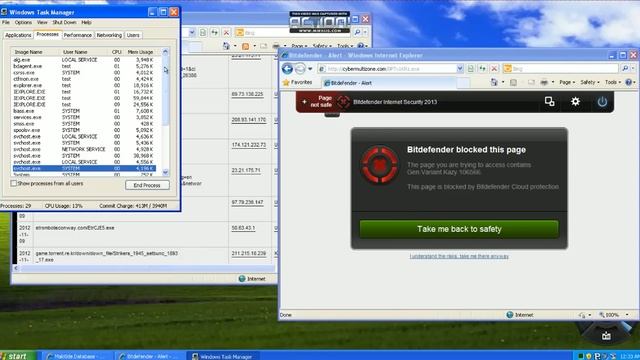Toggle Show processes from all users checkbox
This screenshot has height=360, width=640.
pyautogui.click(x=14, y=184)
